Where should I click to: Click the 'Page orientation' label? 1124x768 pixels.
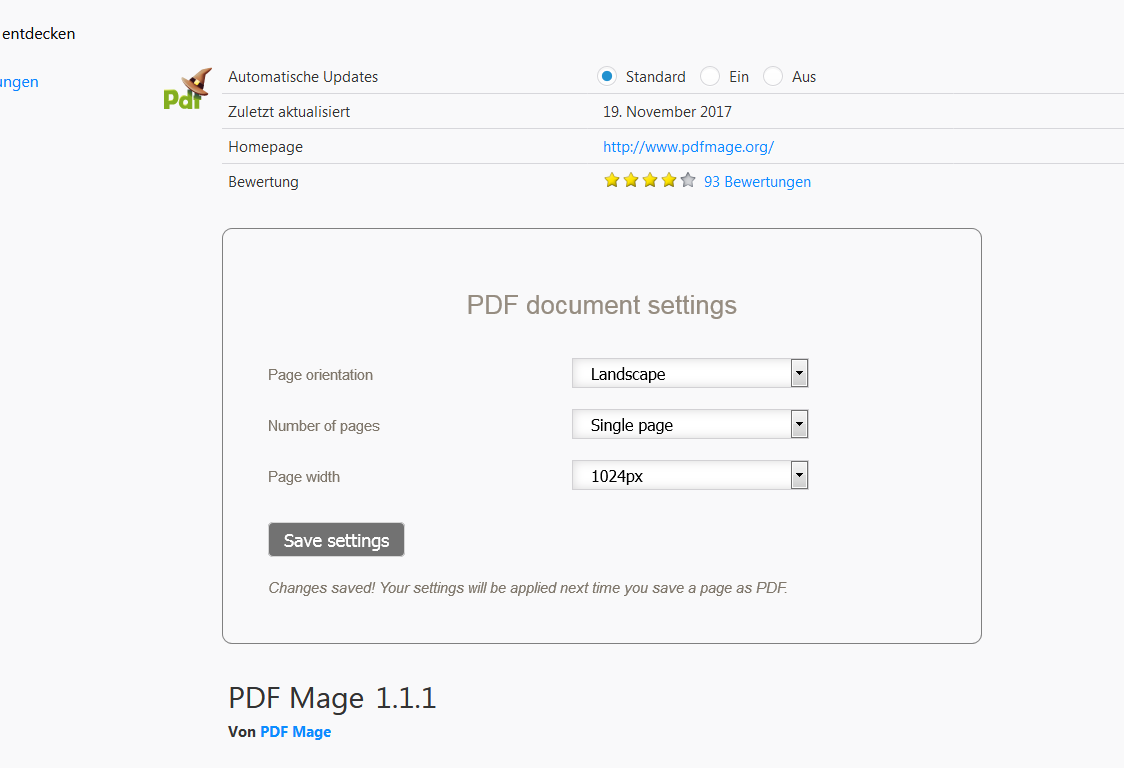[x=320, y=375]
